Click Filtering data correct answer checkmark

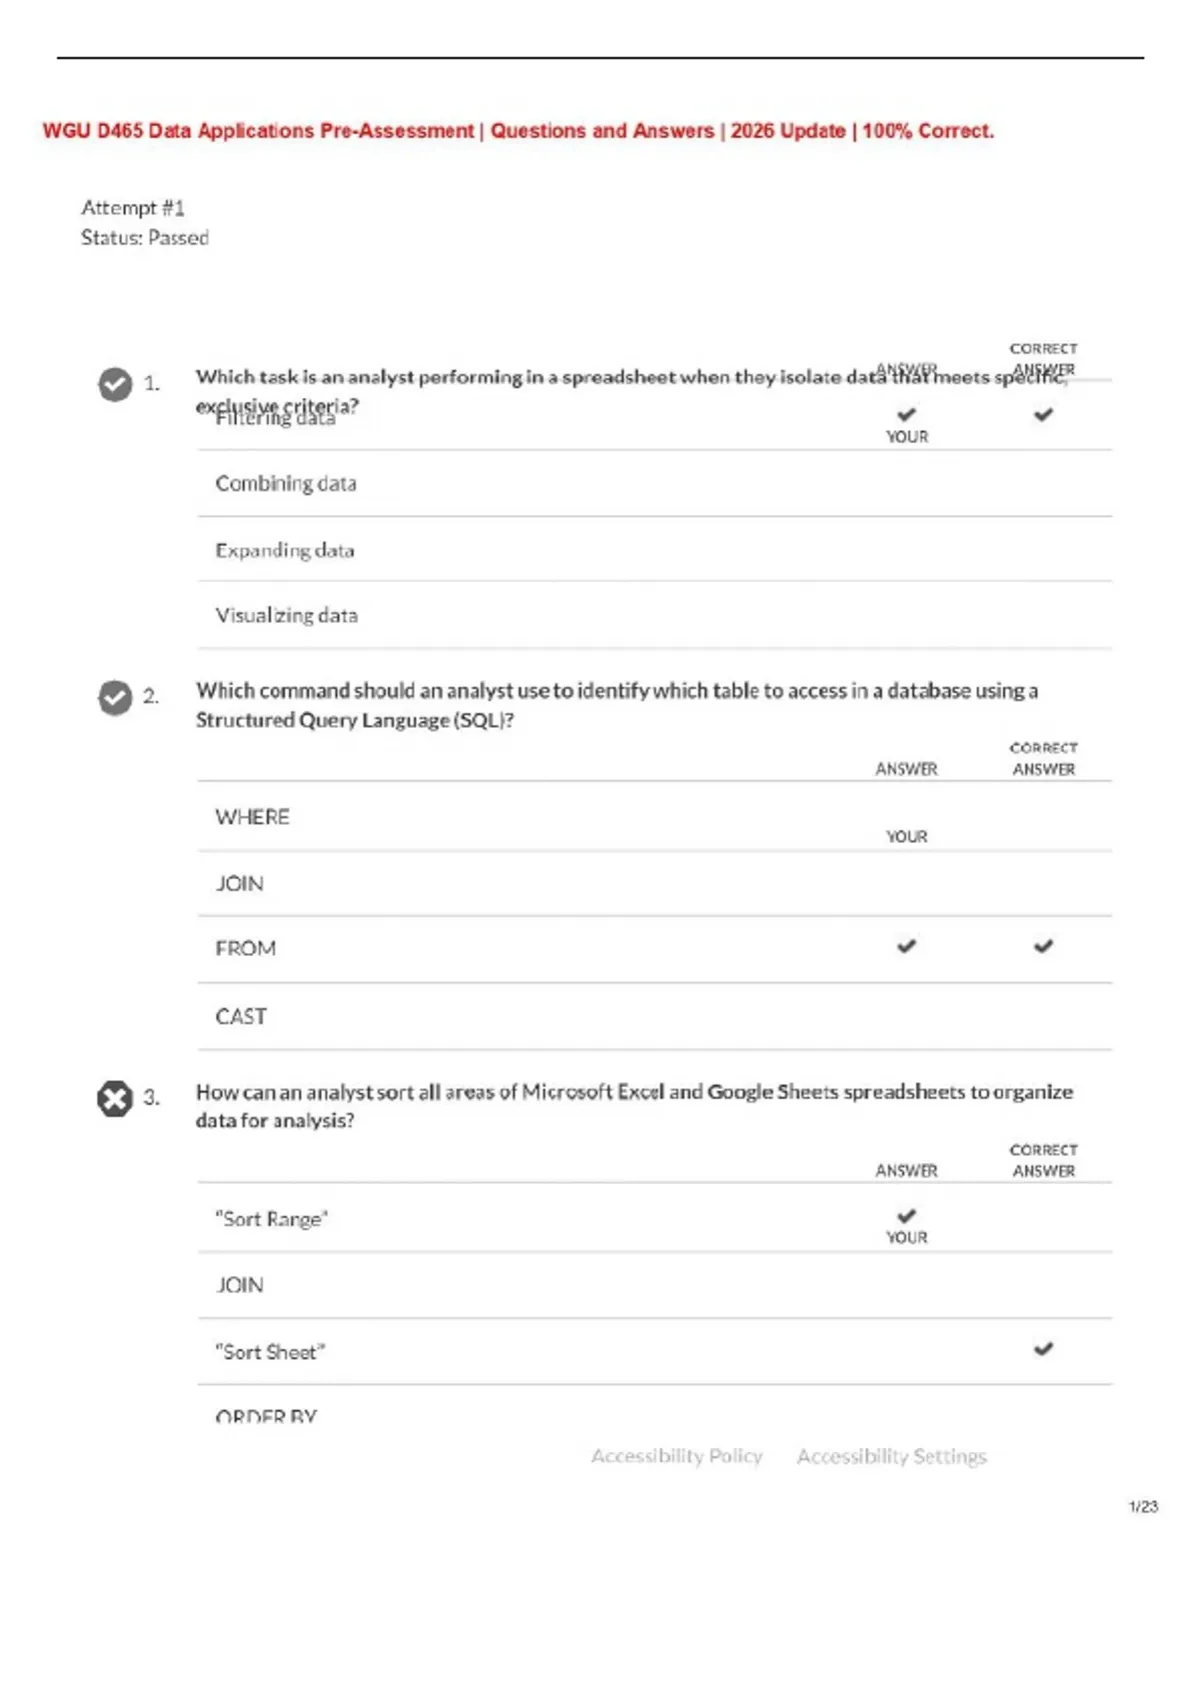[1043, 414]
